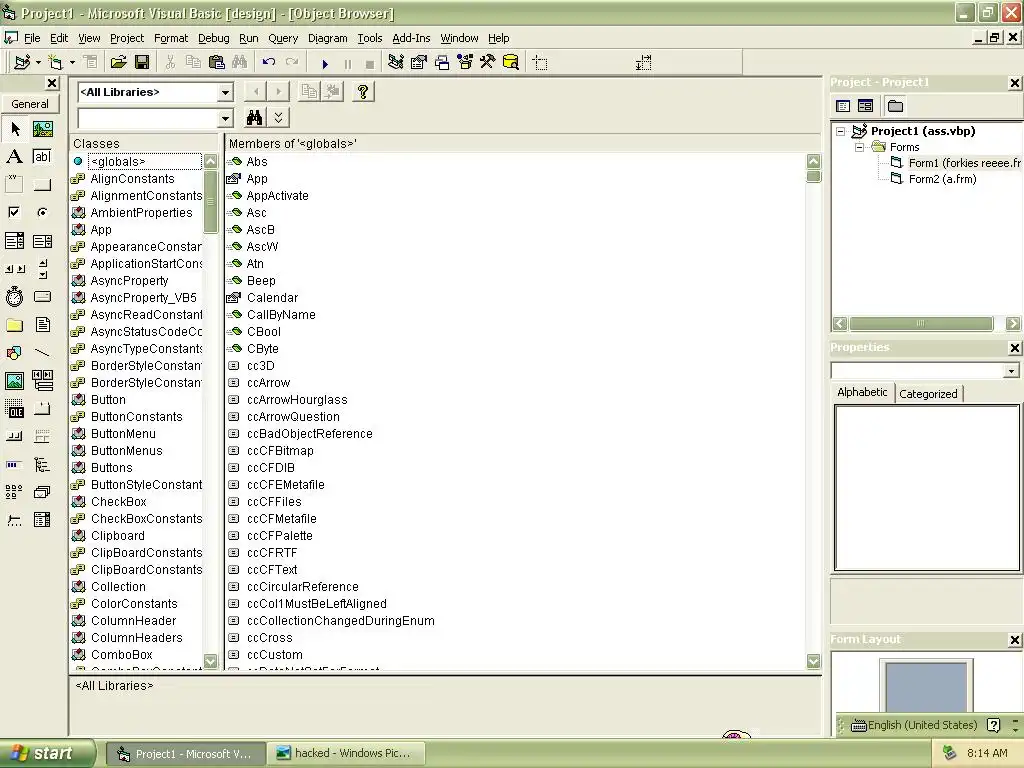
Task: Click the Windows start button
Action: (47, 753)
